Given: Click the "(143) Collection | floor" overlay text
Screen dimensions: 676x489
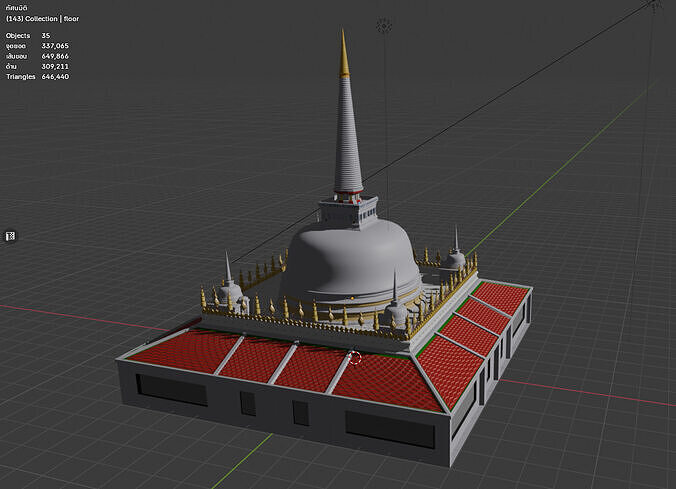Looking at the screenshot, I should (x=42, y=19).
